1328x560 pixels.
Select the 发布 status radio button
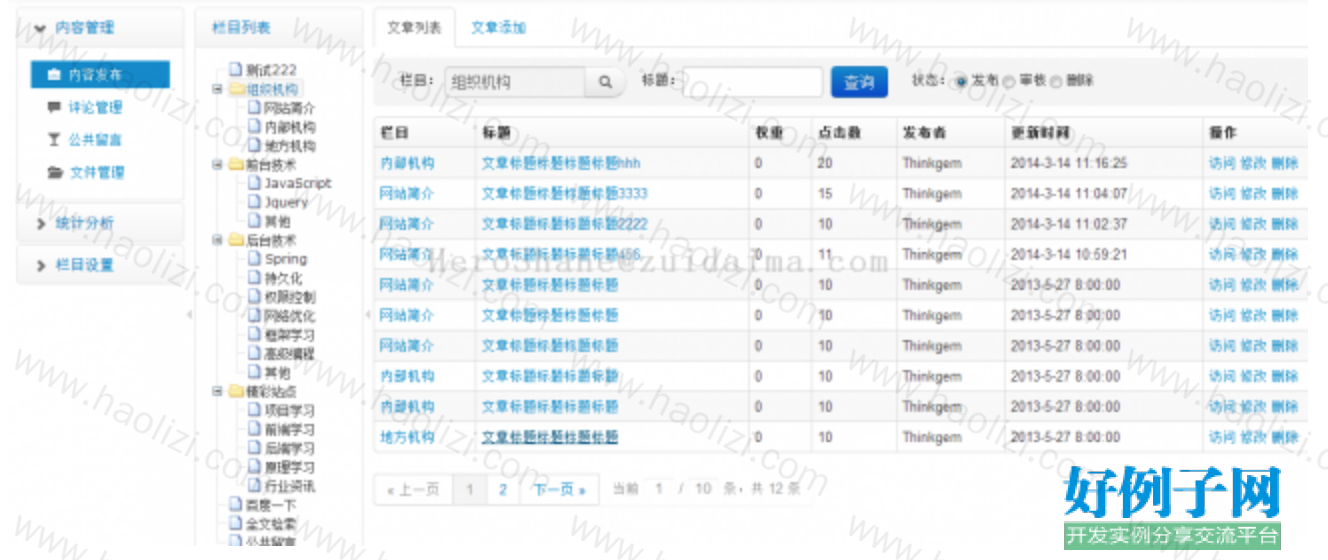pyautogui.click(x=961, y=82)
